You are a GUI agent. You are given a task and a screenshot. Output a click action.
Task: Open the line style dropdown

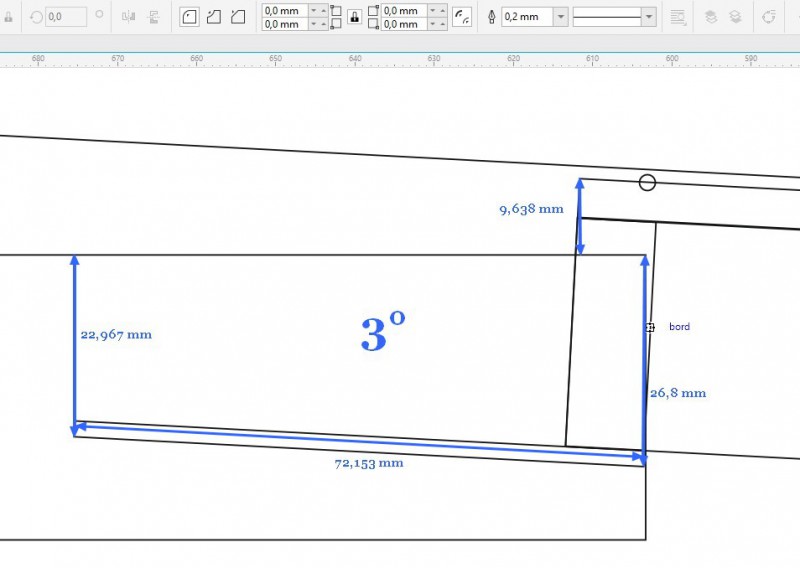coord(649,17)
